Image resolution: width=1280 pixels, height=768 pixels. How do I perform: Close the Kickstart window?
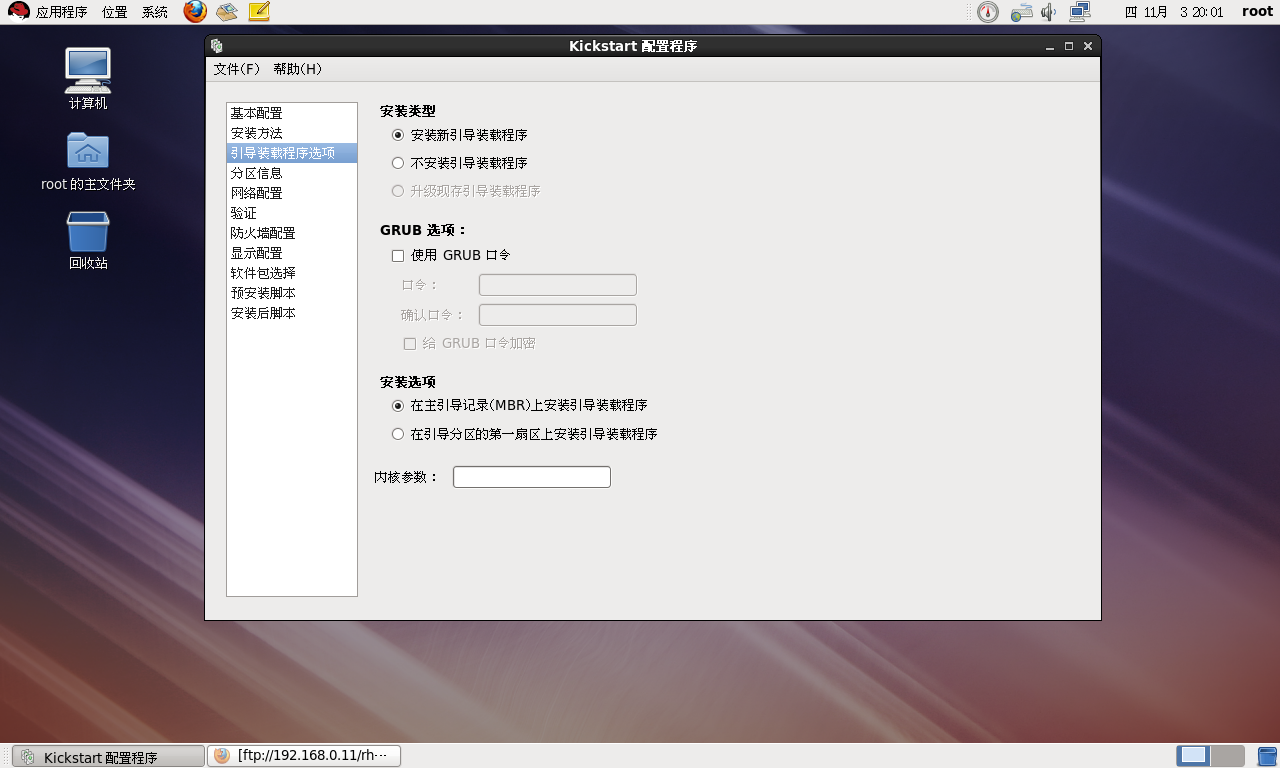(1088, 46)
